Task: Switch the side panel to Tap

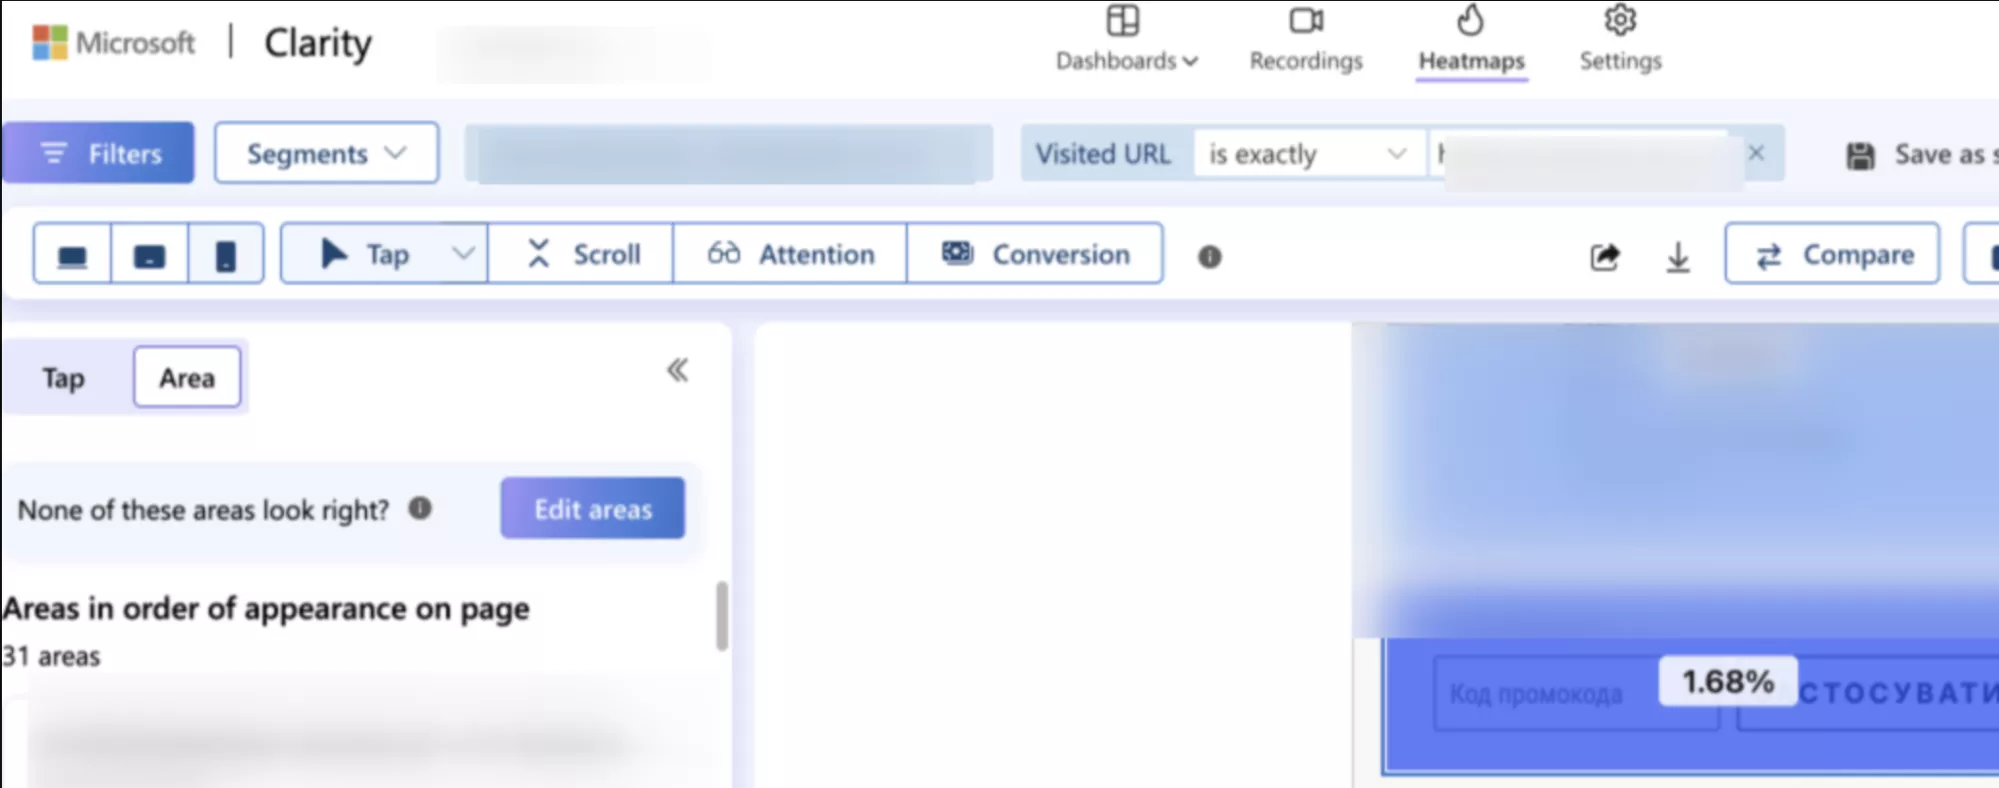Action: [x=63, y=378]
